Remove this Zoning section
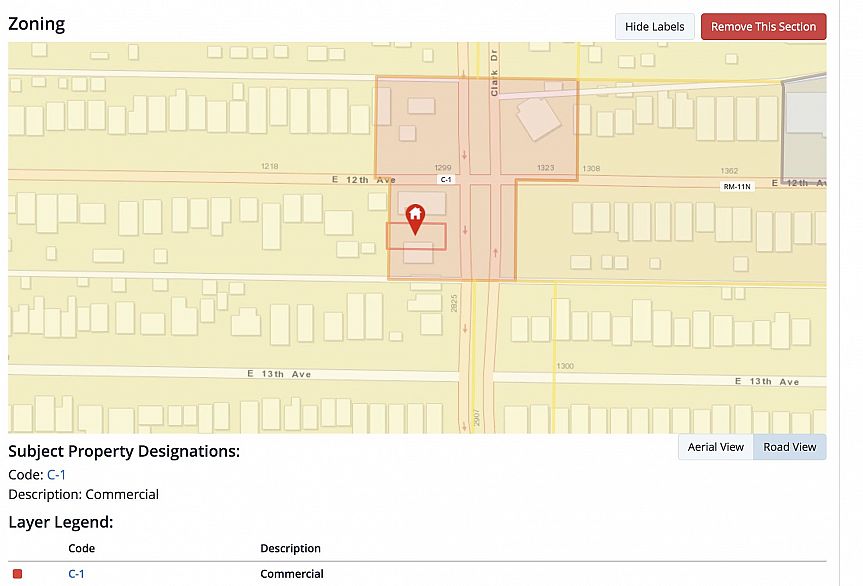Screen dimensions: 863x586 (x=763, y=27)
